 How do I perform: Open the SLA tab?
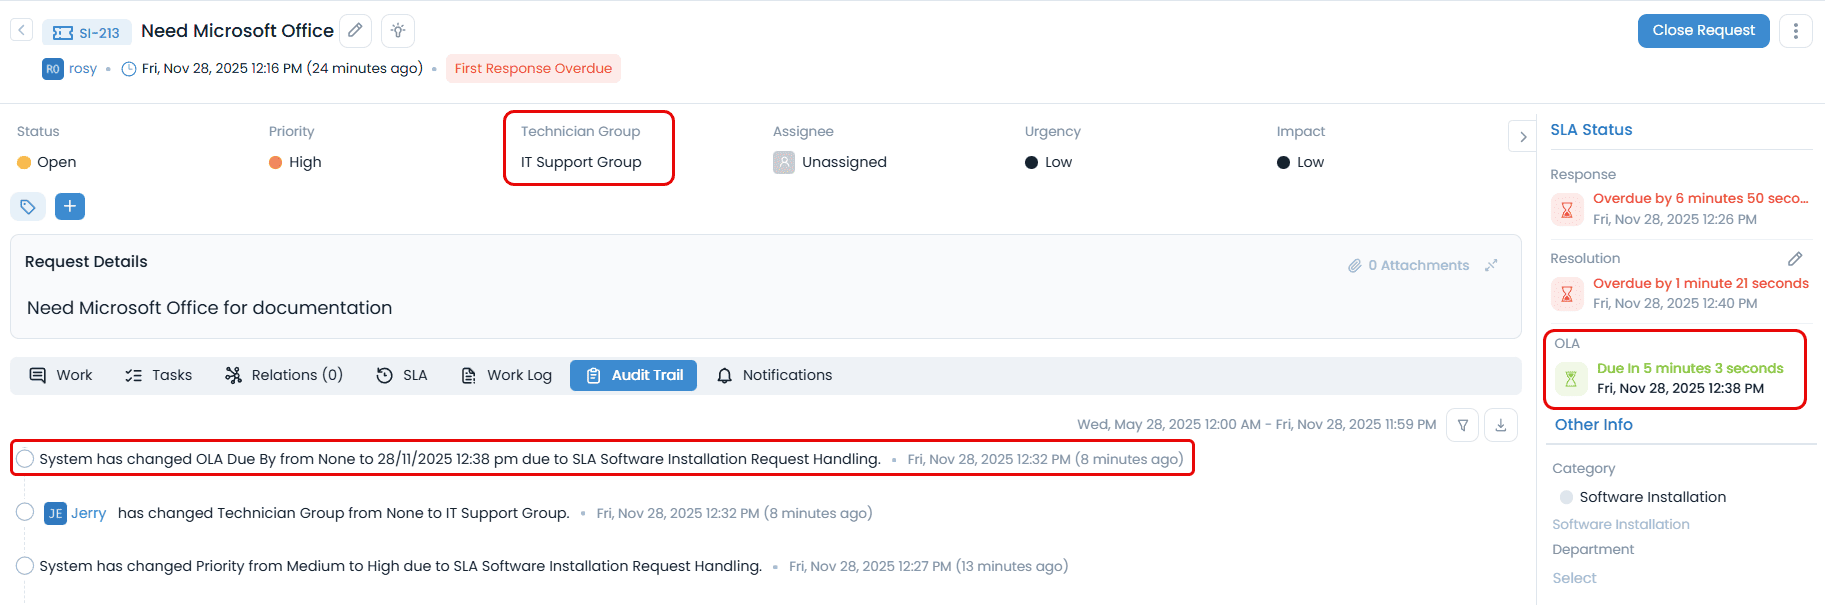402,375
